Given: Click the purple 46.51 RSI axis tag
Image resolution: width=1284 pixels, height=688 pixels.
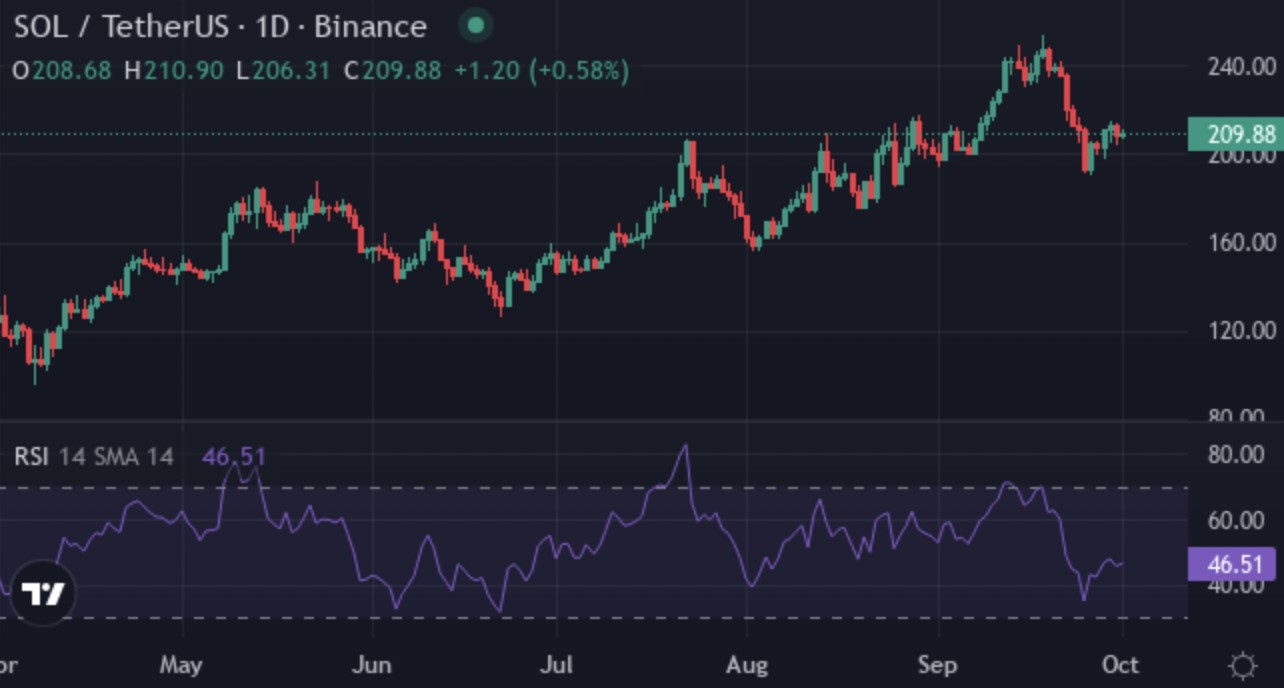Looking at the screenshot, I should [1235, 563].
